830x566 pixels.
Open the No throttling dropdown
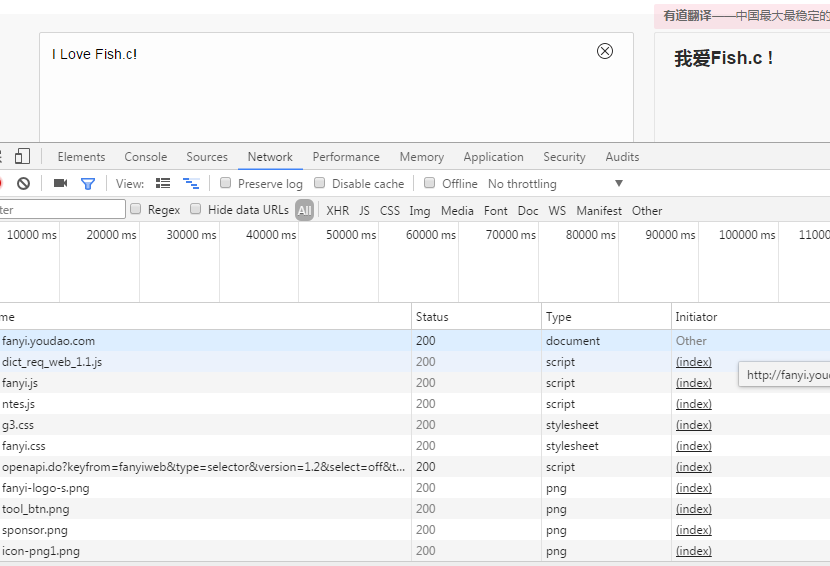coord(555,184)
